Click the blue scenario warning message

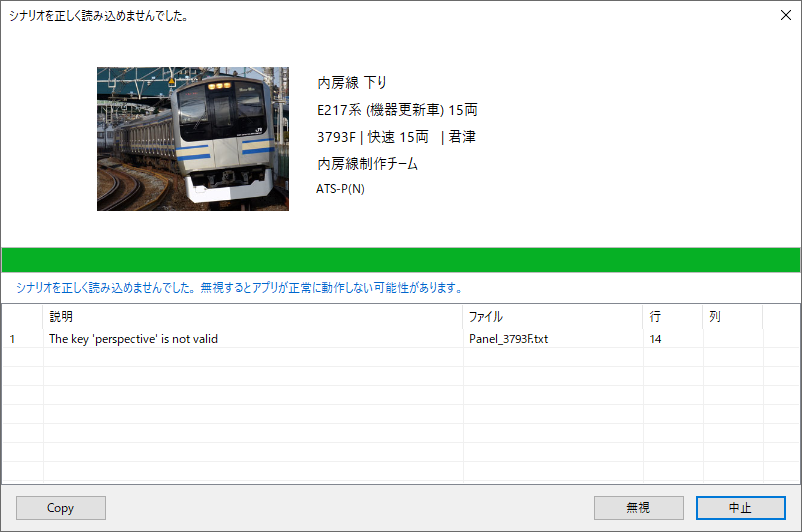pos(239,288)
